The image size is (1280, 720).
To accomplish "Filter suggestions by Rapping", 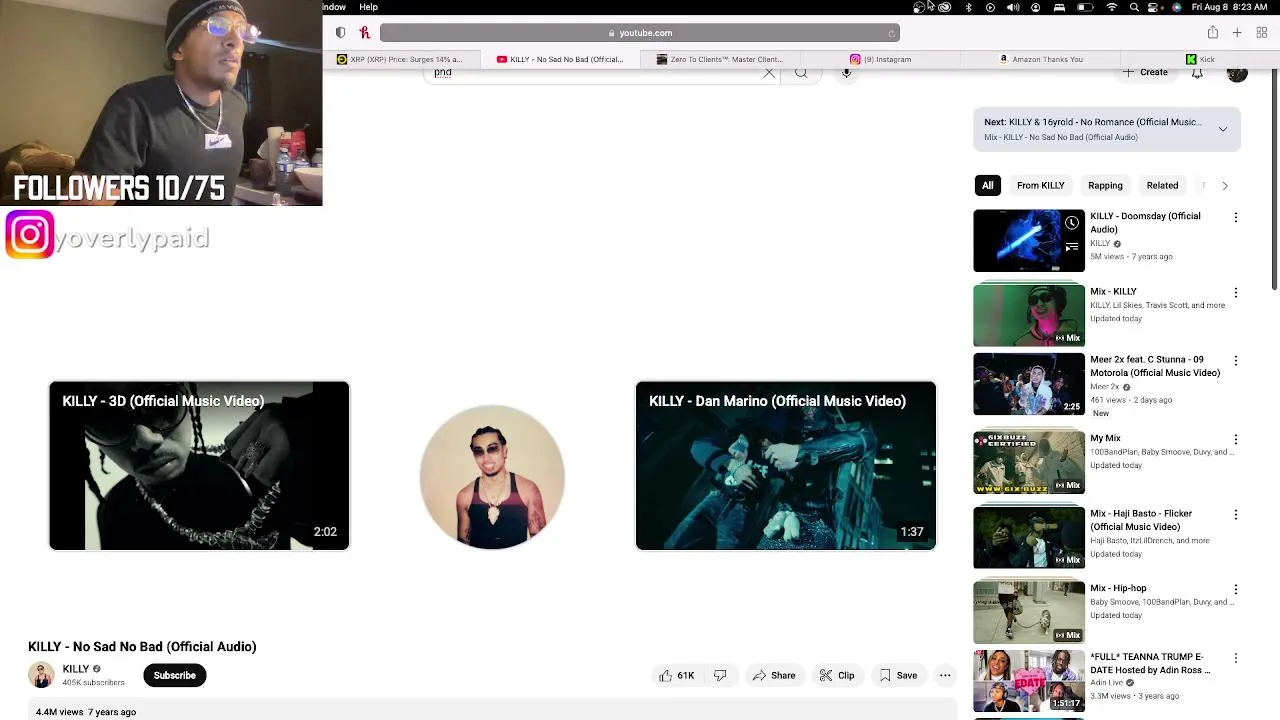I will [x=1105, y=186].
